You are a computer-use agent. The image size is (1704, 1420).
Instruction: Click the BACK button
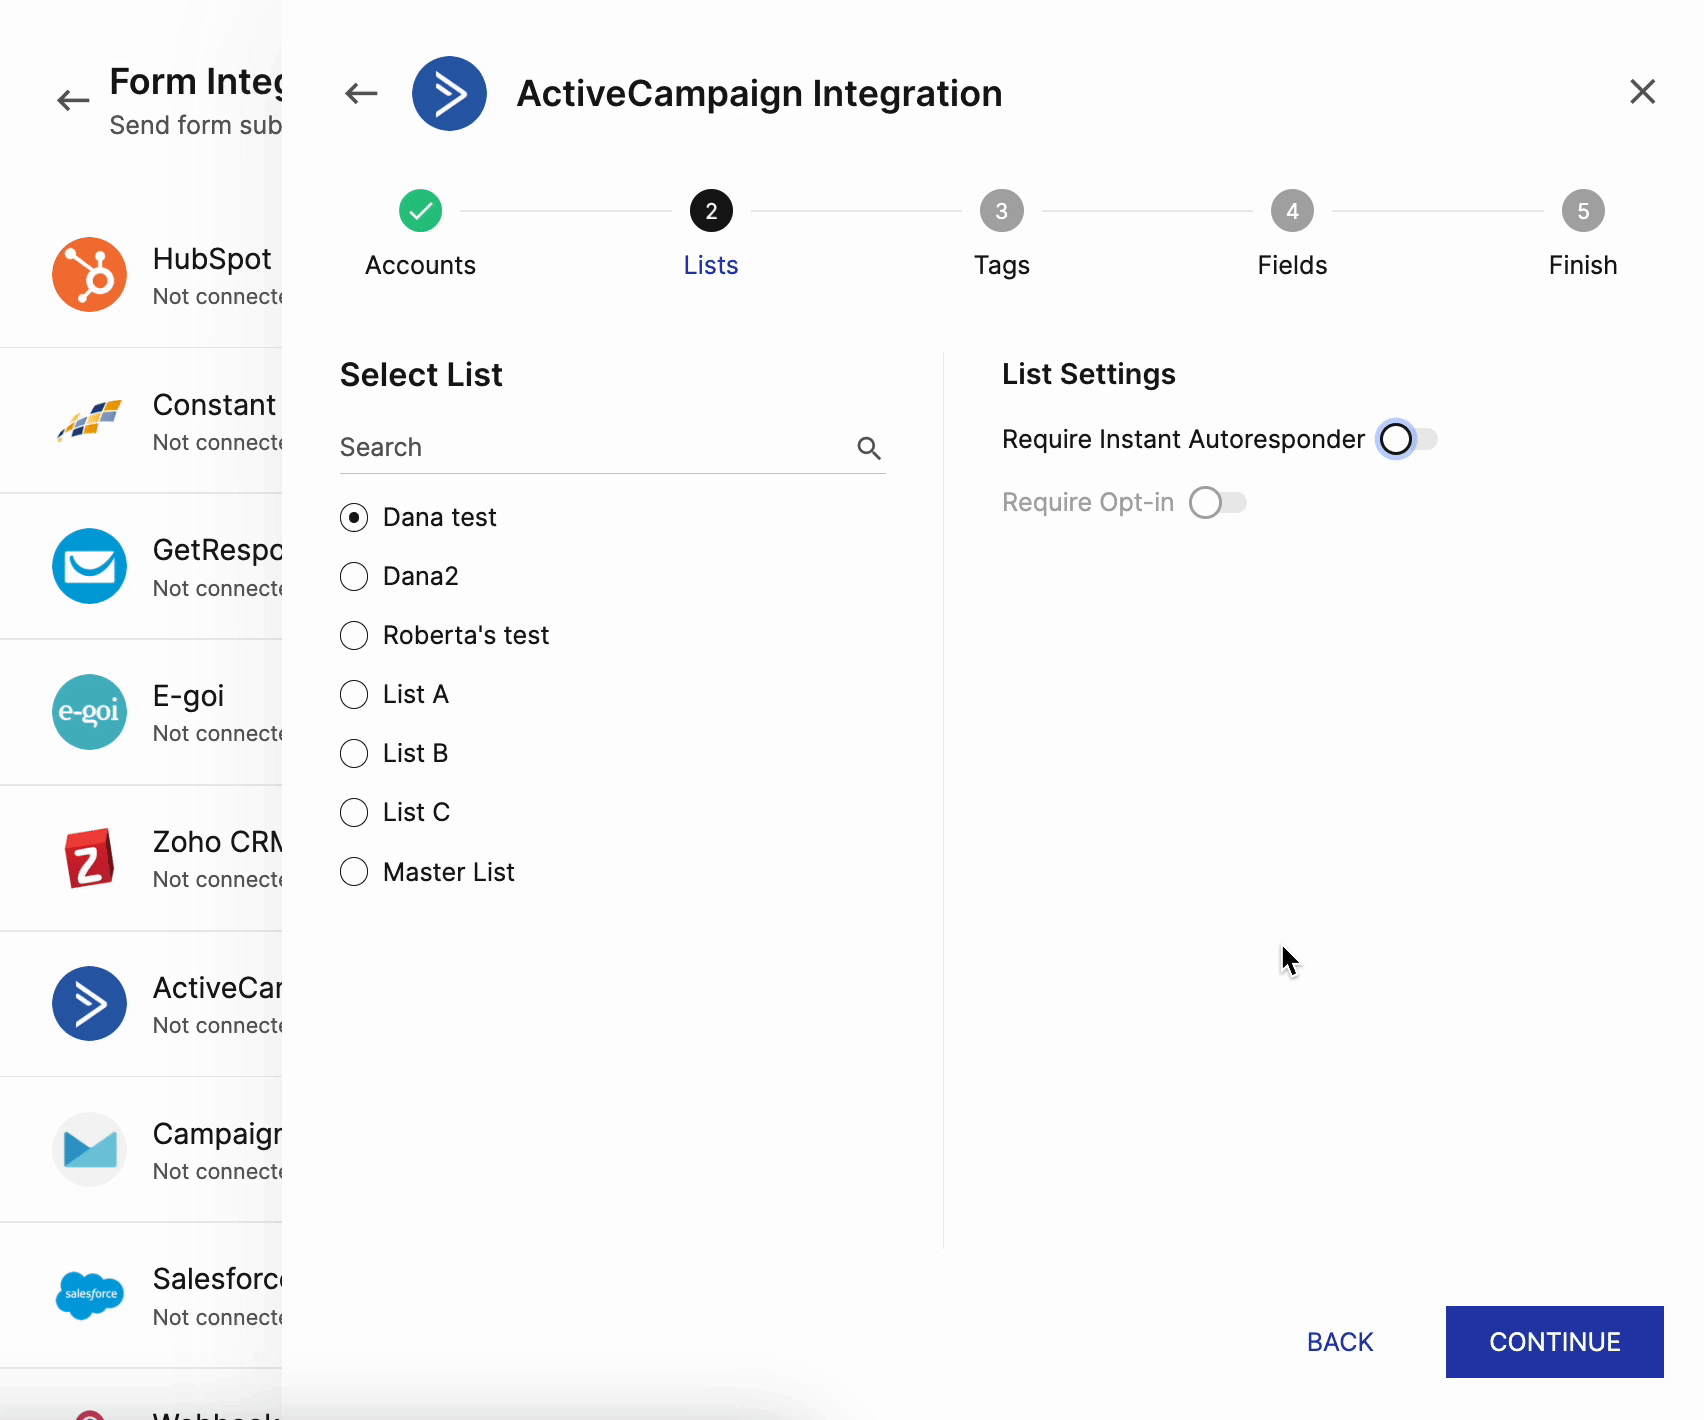point(1340,1342)
